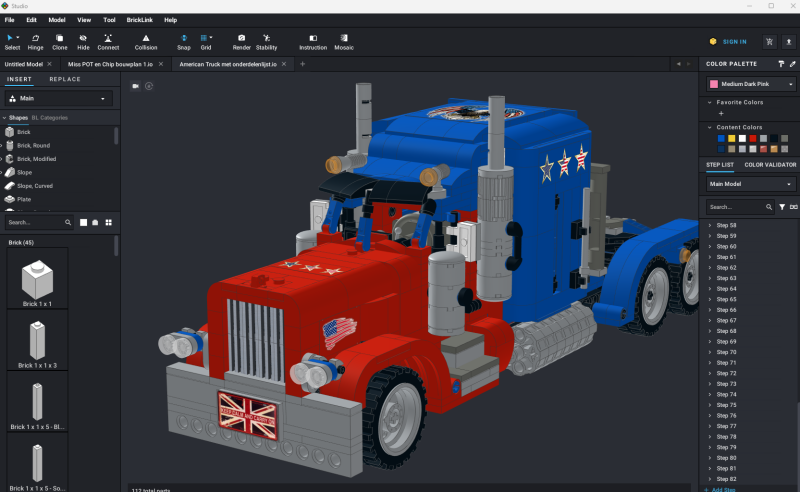Select the Brick 1 x 1 thumbnail
The height and width of the screenshot is (492, 800).
[37, 280]
